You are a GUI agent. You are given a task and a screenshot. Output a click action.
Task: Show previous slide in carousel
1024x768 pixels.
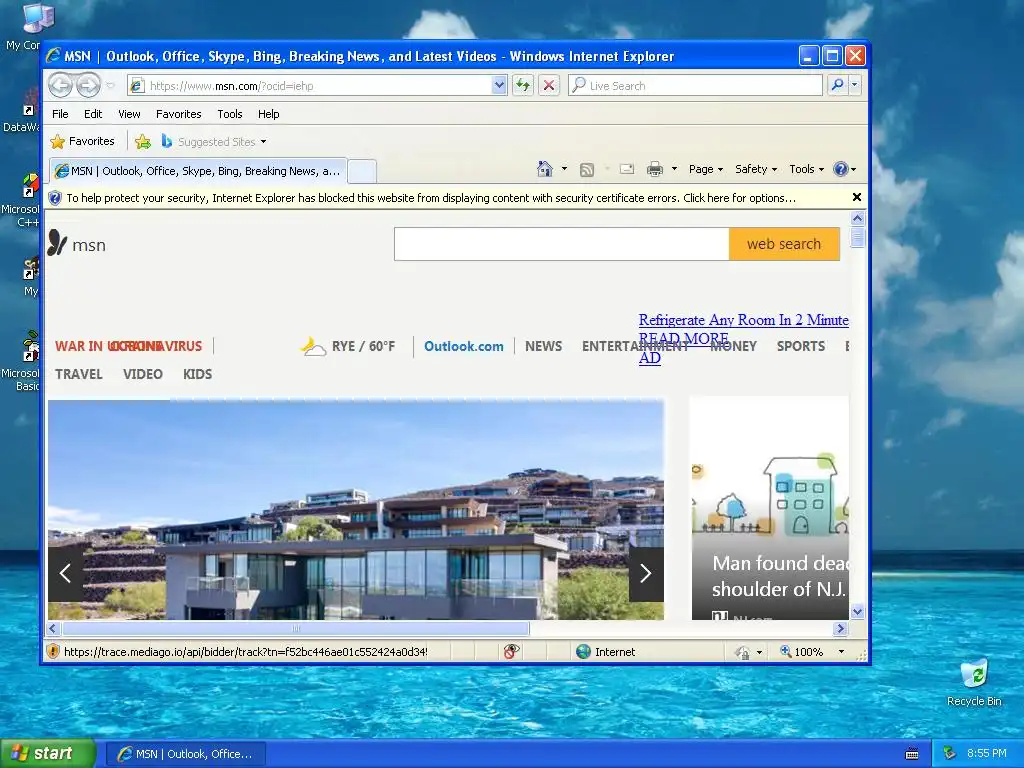[65, 574]
